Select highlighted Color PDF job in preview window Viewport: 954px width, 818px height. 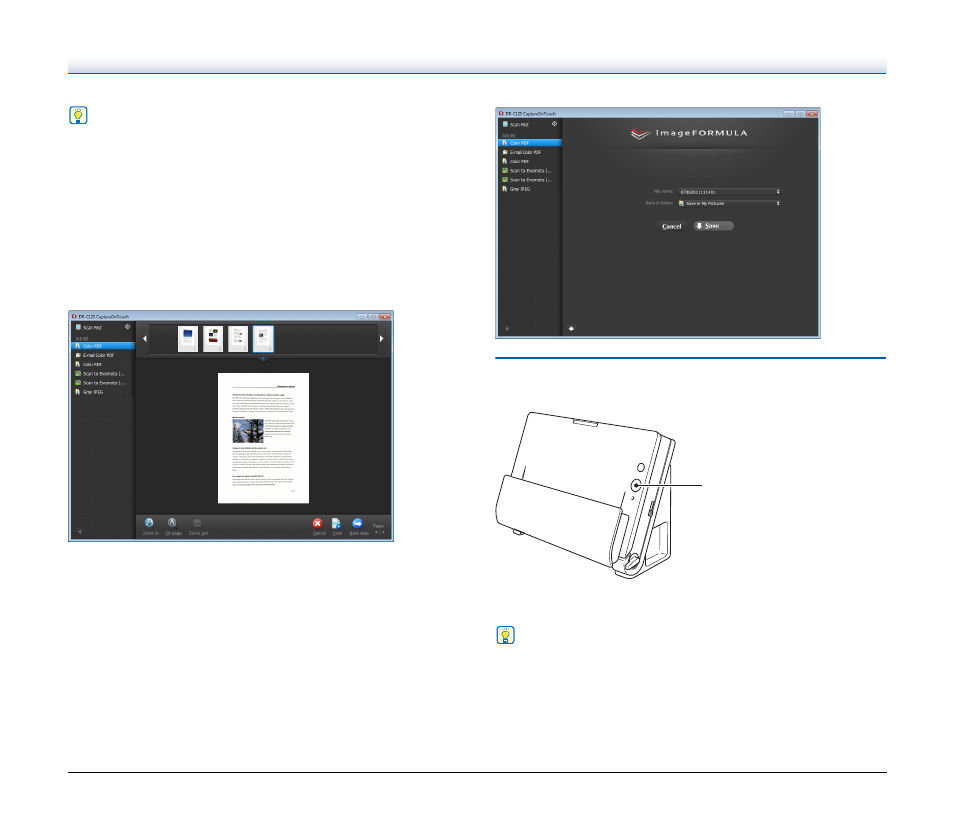coord(103,346)
